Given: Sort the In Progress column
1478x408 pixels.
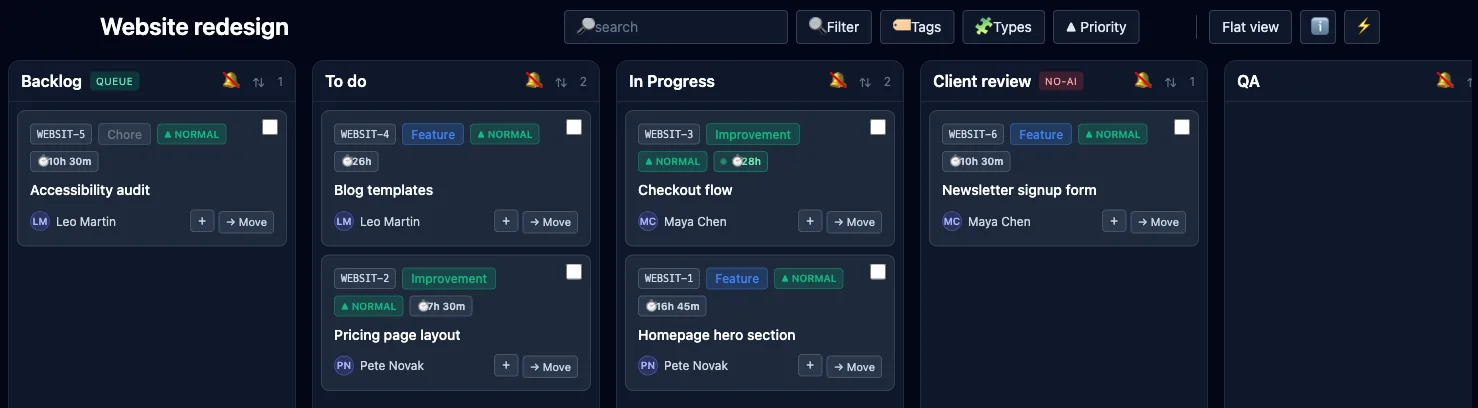Looking at the screenshot, I should click(865, 82).
